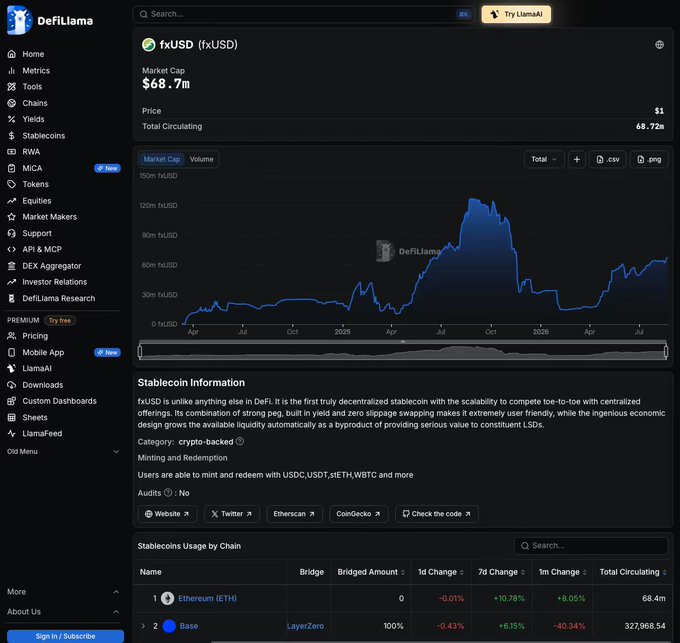Viewport: 680px width, 643px height.
Task: Collapse the More section
Action: (63, 592)
